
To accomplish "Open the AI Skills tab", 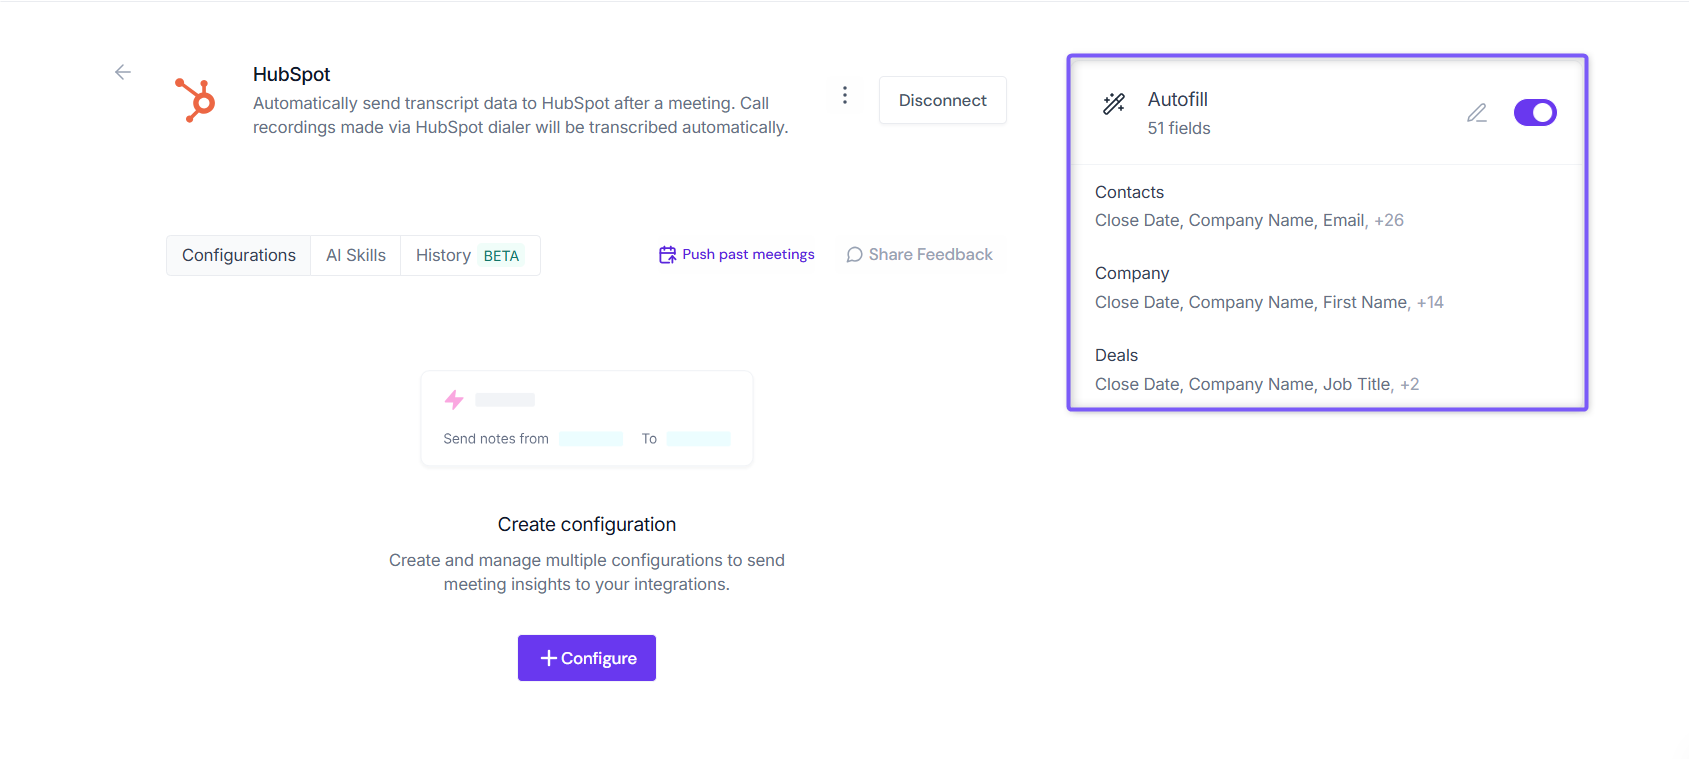I will 356,255.
